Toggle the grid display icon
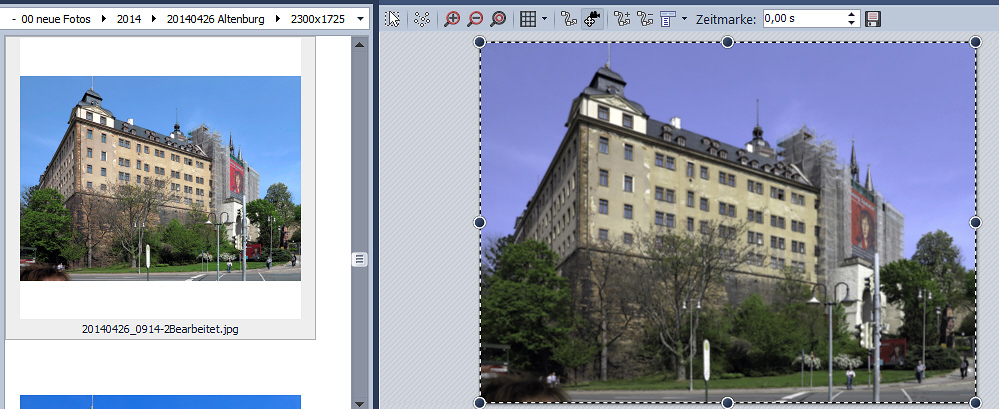Image resolution: width=999 pixels, height=409 pixels. coord(528,19)
